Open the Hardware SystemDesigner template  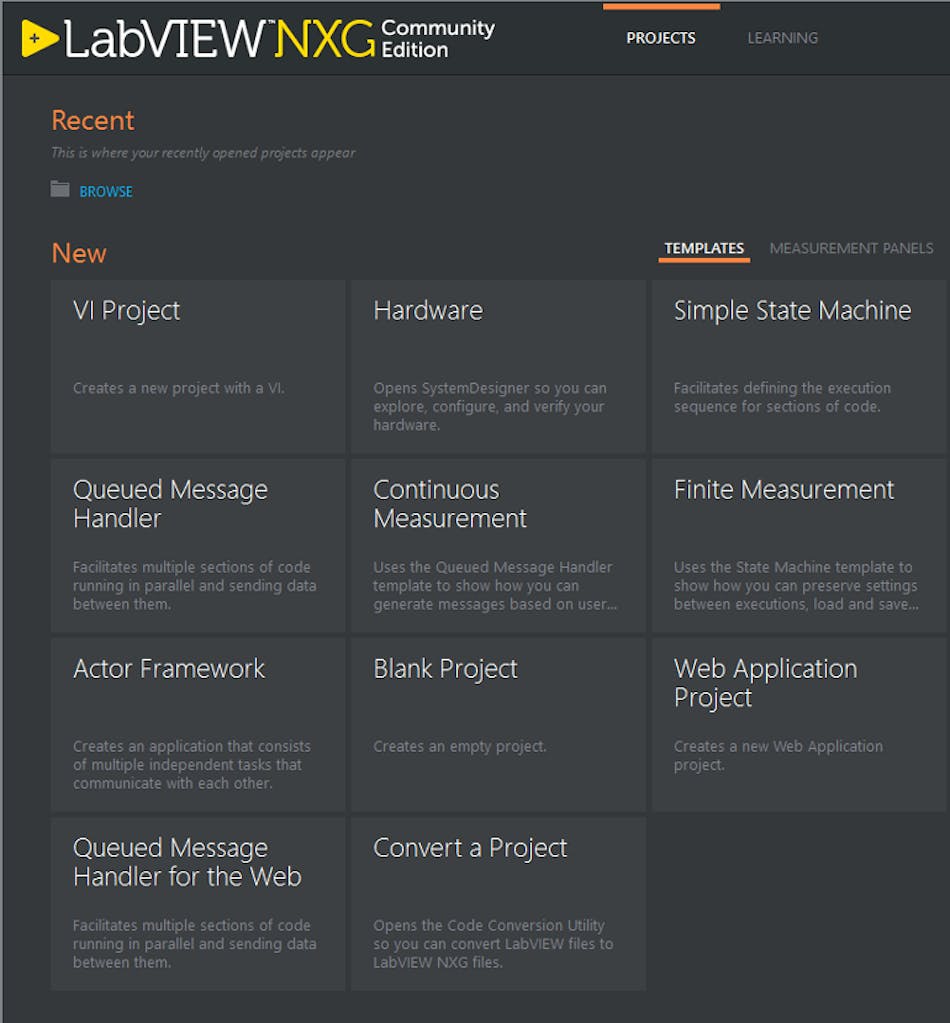[x=498, y=366]
